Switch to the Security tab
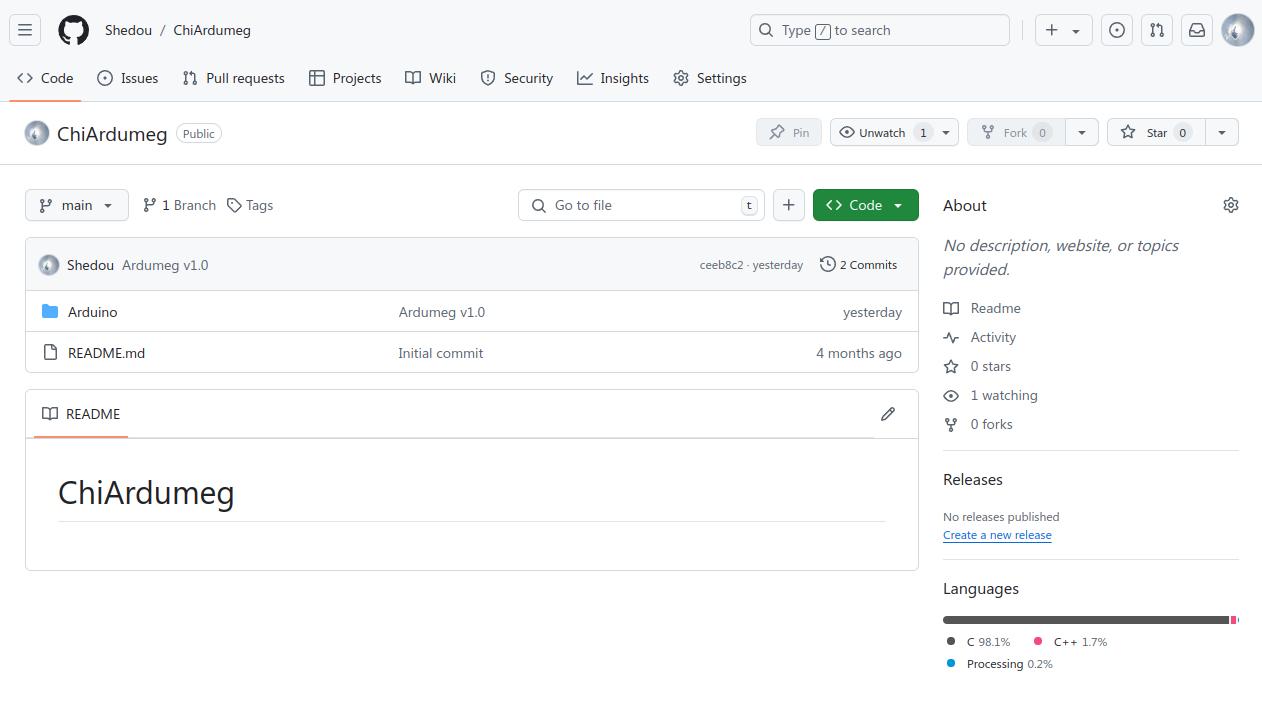Viewport: 1262px width, 709px height. 517,78
